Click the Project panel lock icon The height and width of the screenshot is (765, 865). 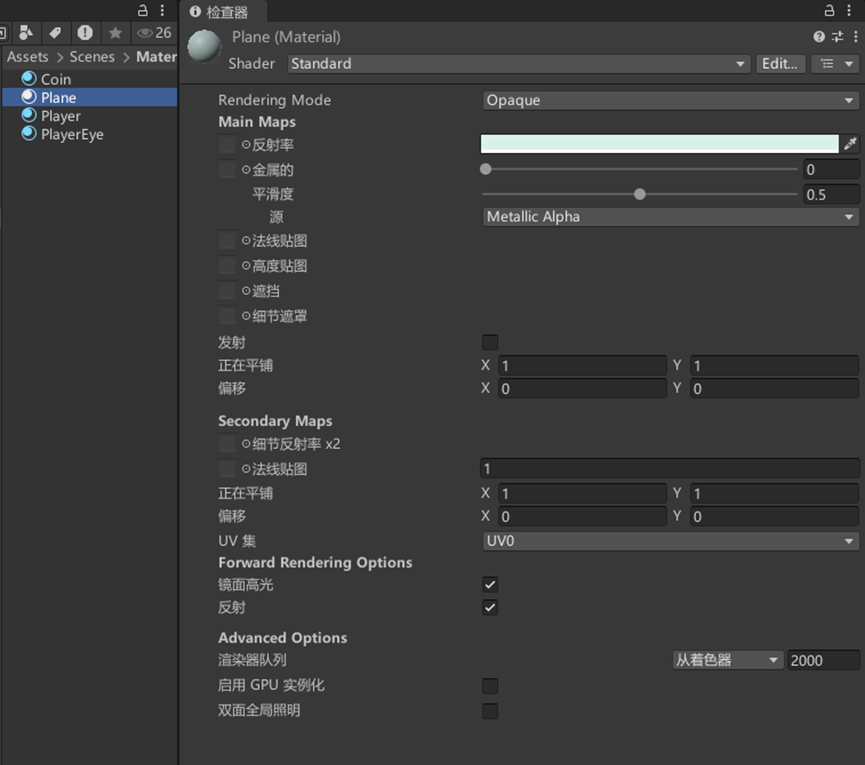(142, 10)
